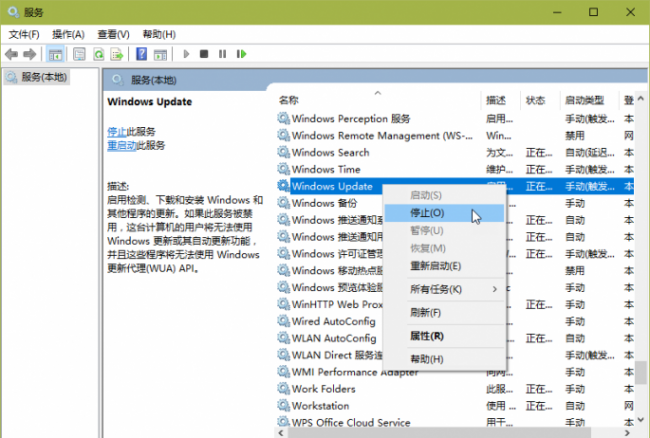Screen dimensions: 650x438
Task: Select the Windows 备份 service row
Action: click(x=455, y=203)
